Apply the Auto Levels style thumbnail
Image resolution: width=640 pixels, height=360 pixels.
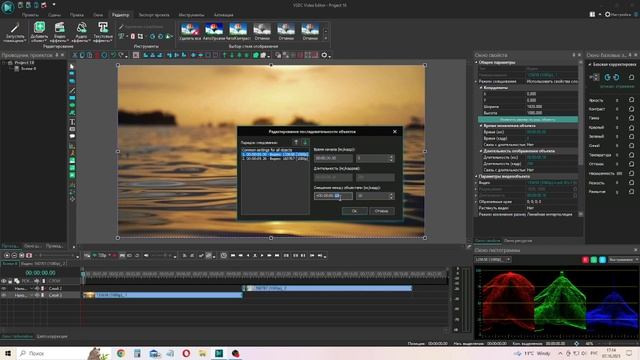(x=214, y=32)
